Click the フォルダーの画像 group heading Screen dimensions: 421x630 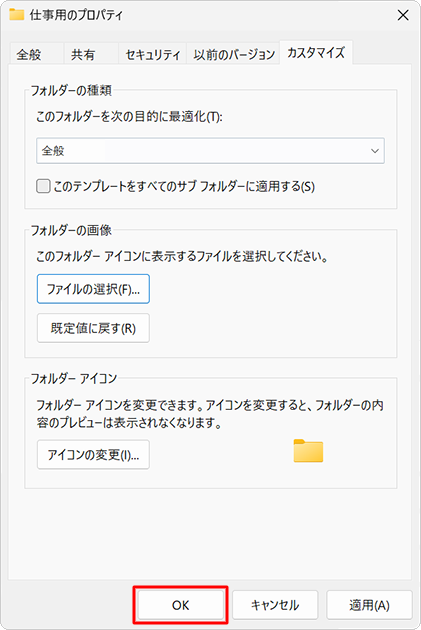[71, 231]
